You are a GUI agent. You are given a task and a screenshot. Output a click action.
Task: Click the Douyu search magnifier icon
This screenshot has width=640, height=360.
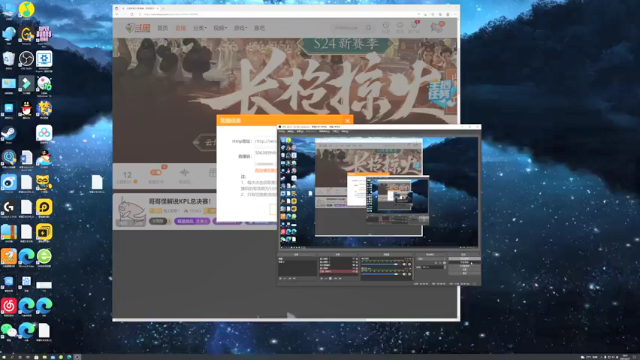coord(369,28)
